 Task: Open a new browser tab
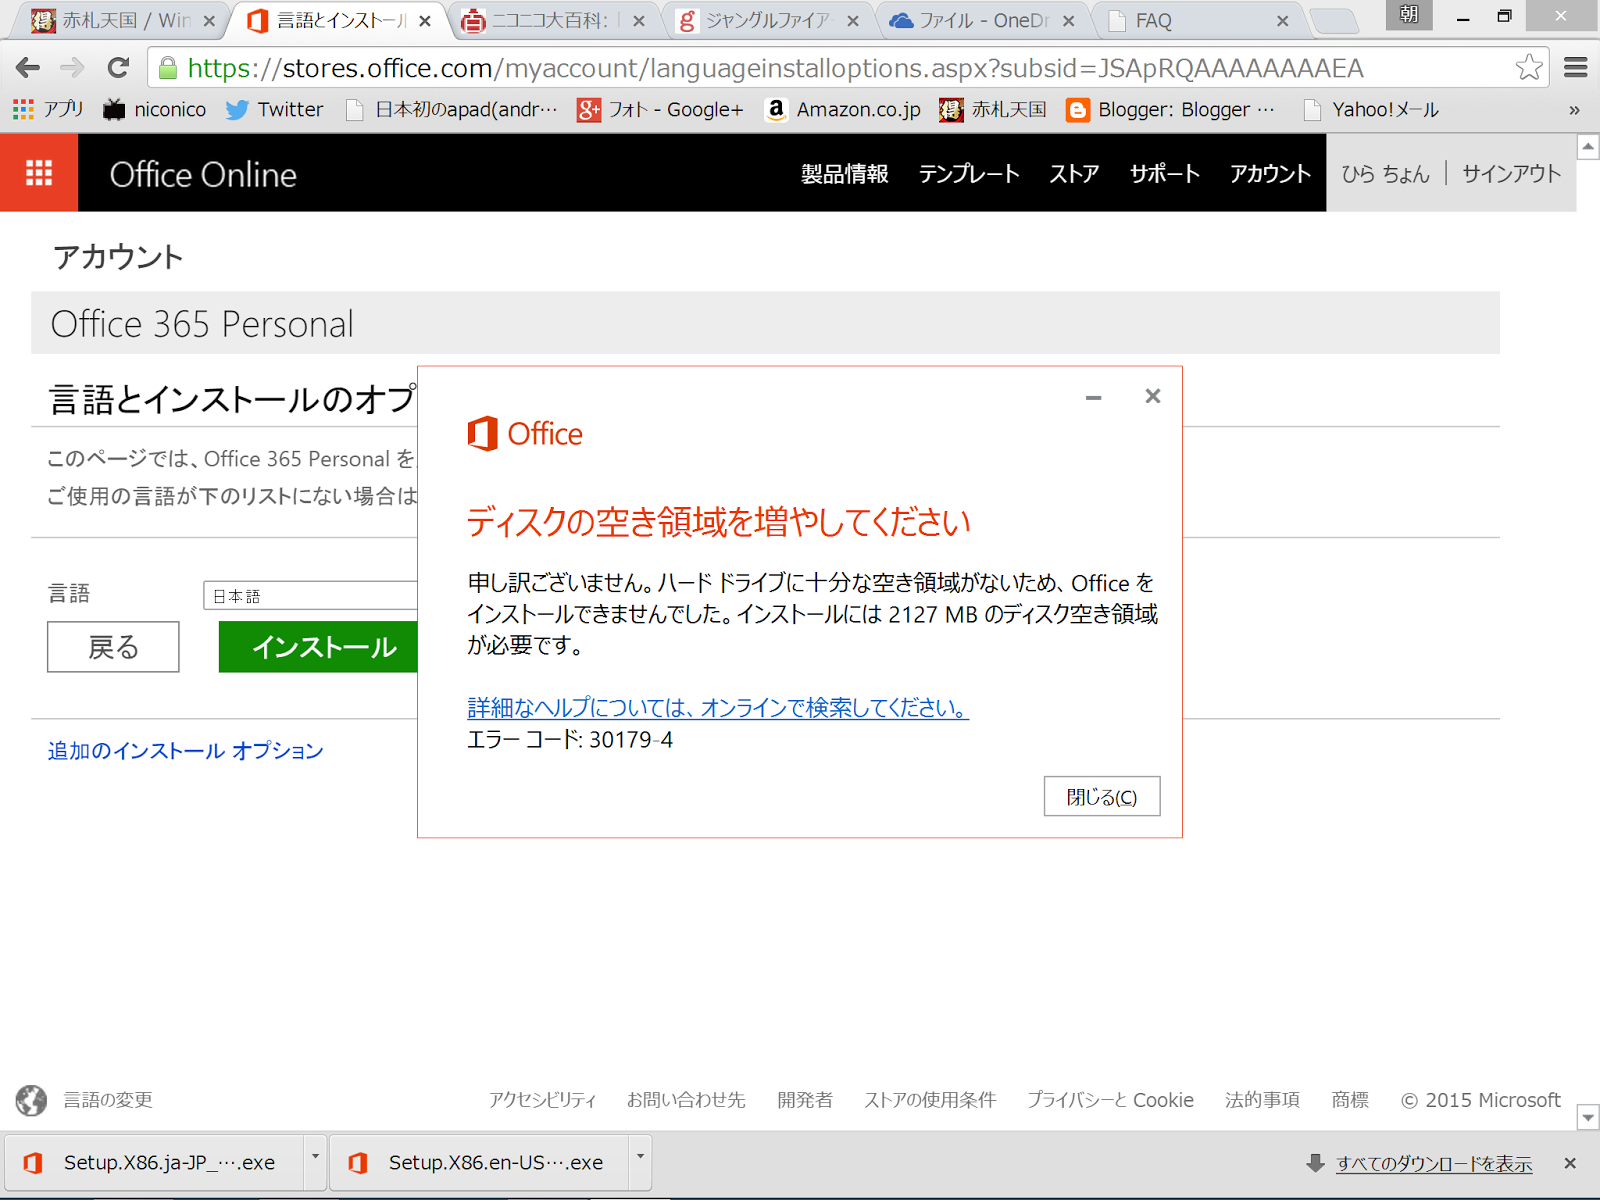coord(1332,21)
